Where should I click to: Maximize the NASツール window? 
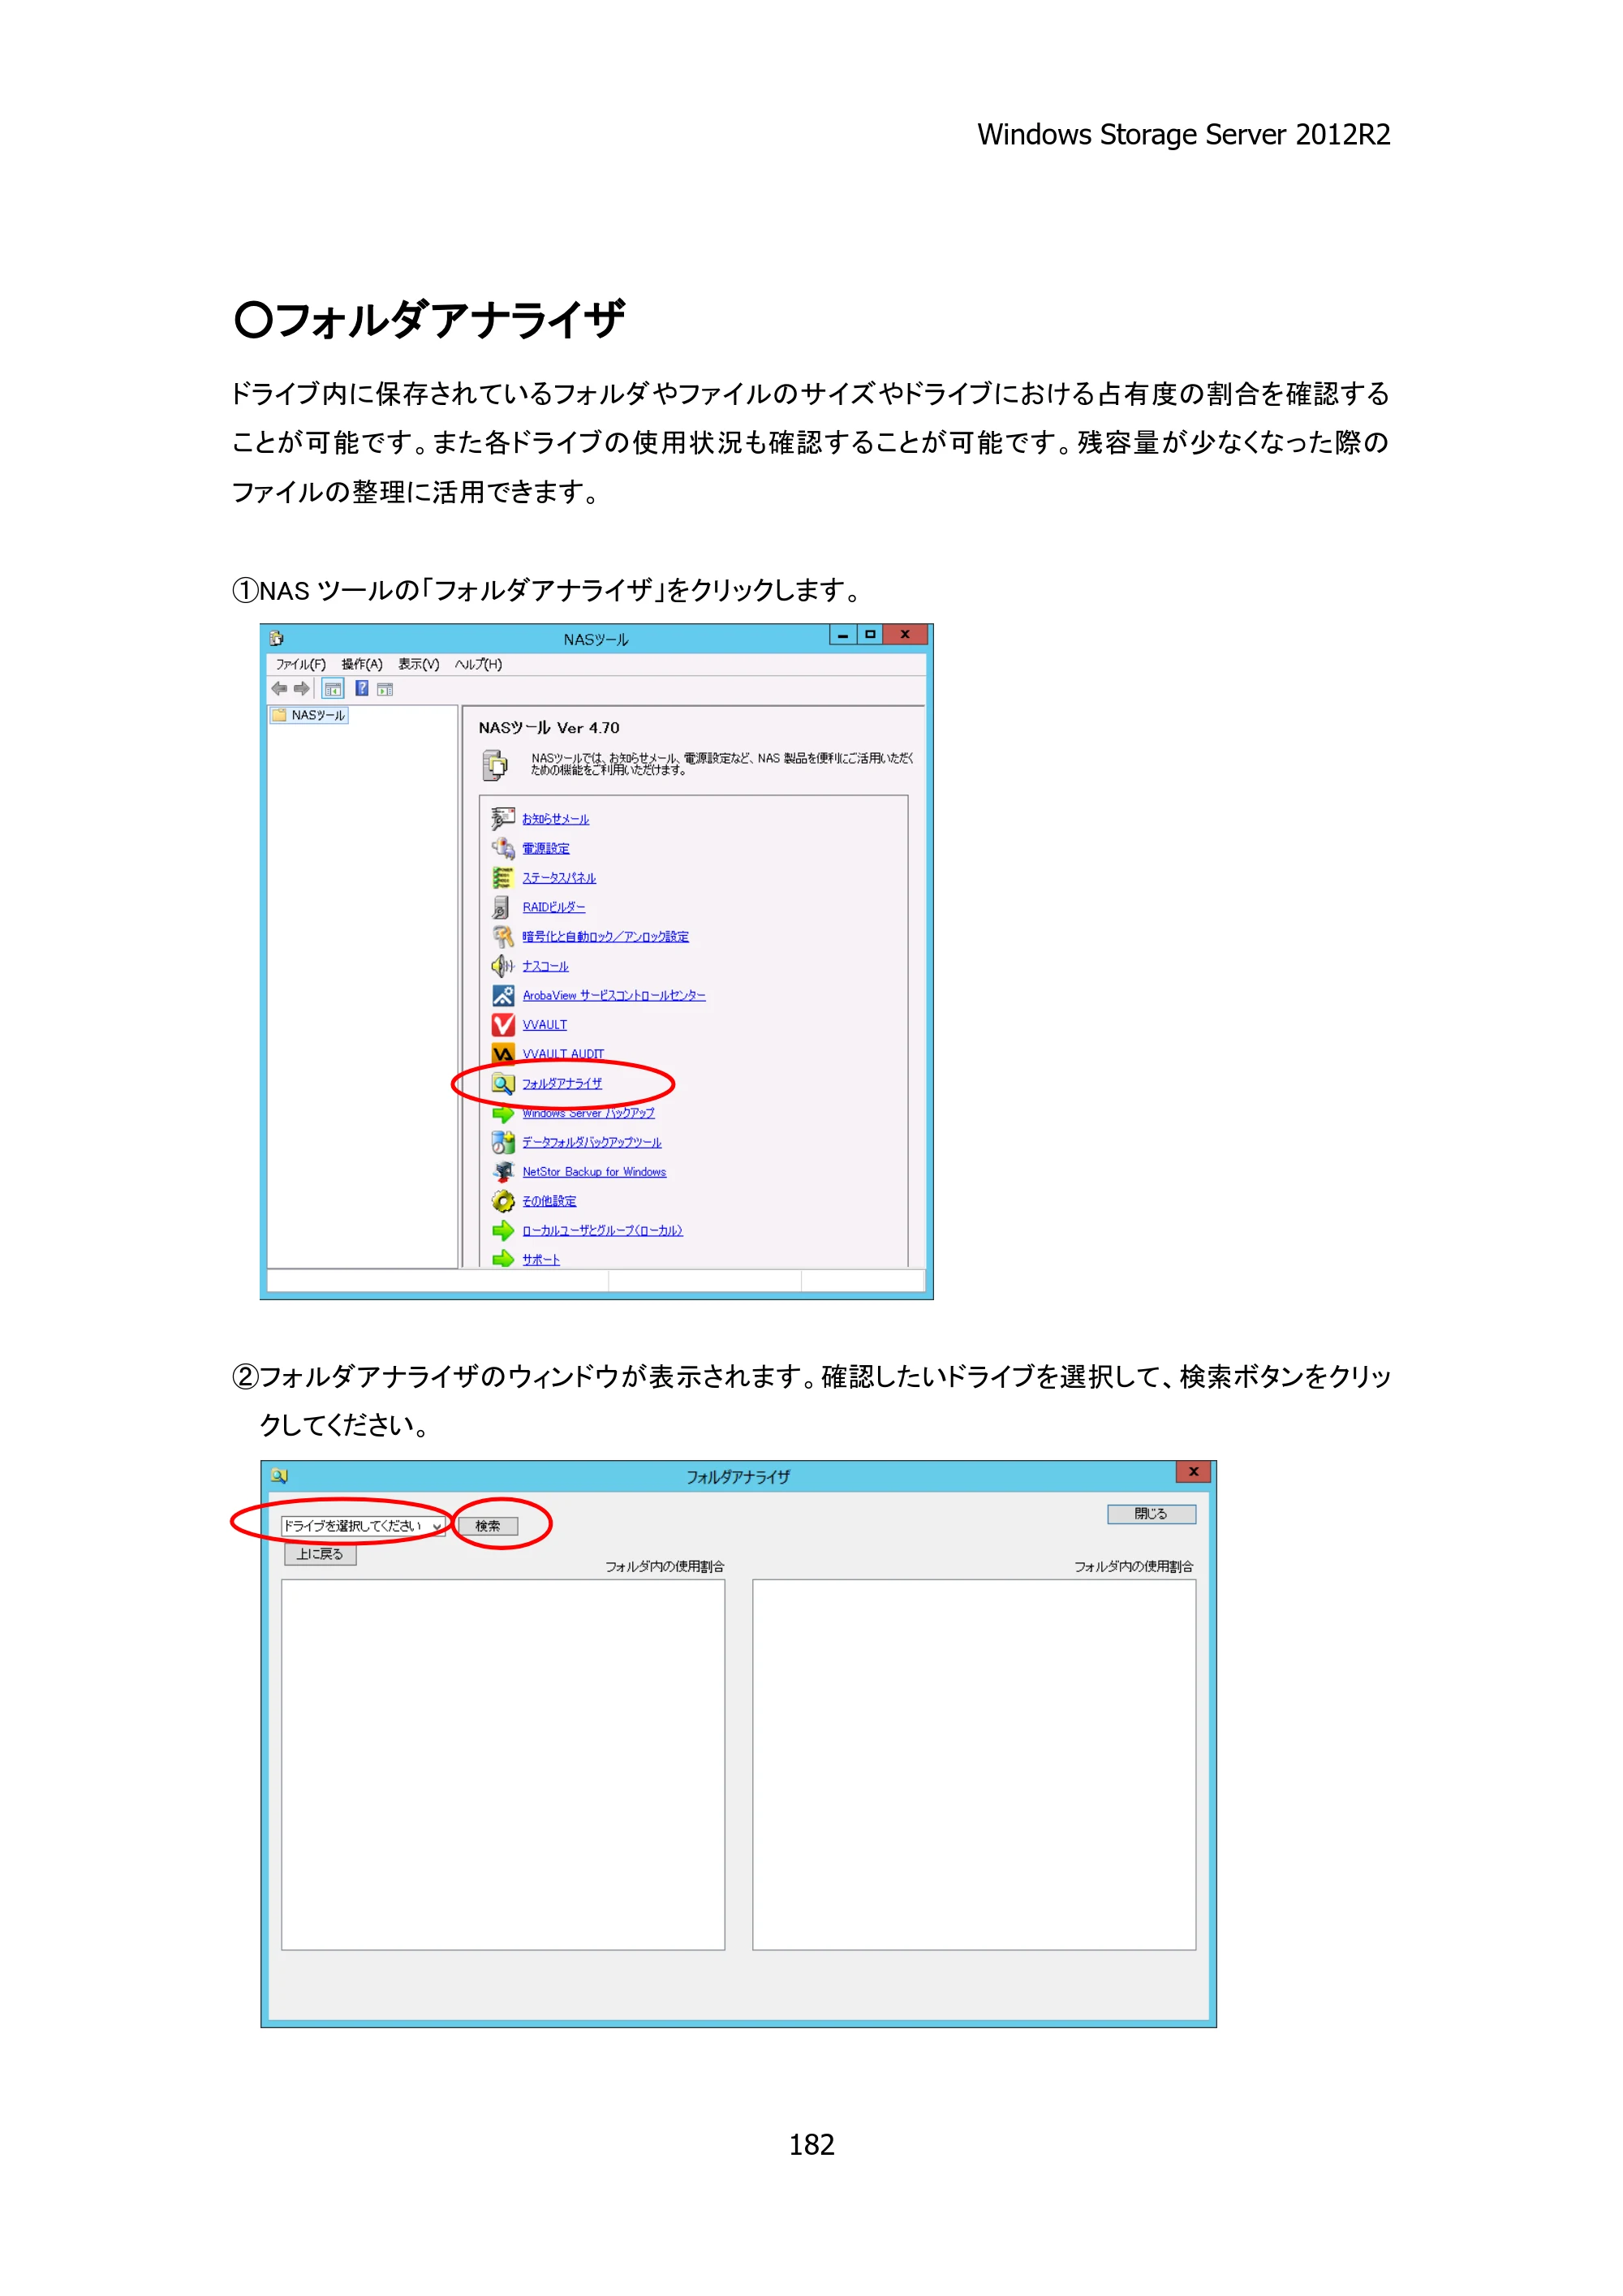tap(870, 634)
